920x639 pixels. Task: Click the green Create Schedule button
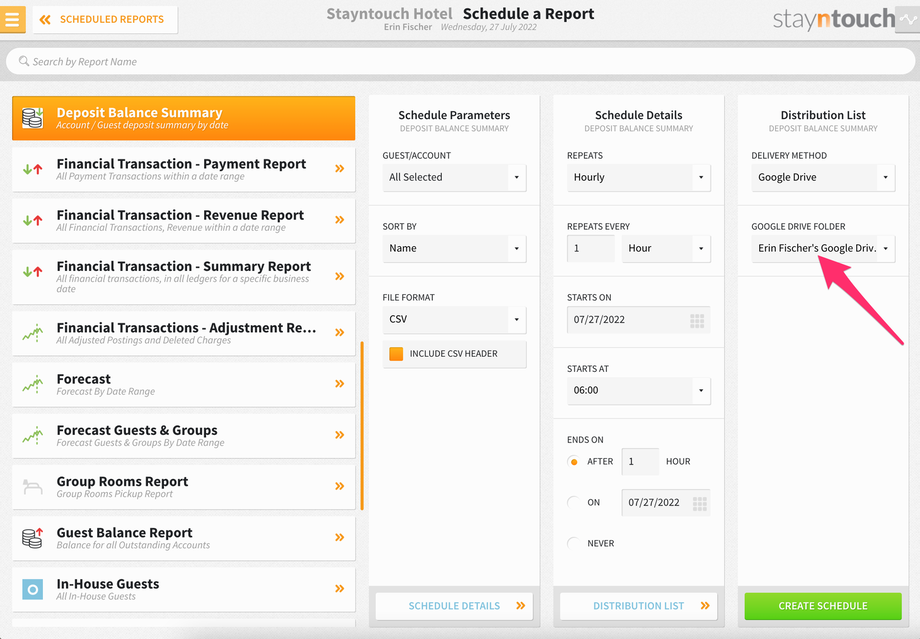pos(823,606)
